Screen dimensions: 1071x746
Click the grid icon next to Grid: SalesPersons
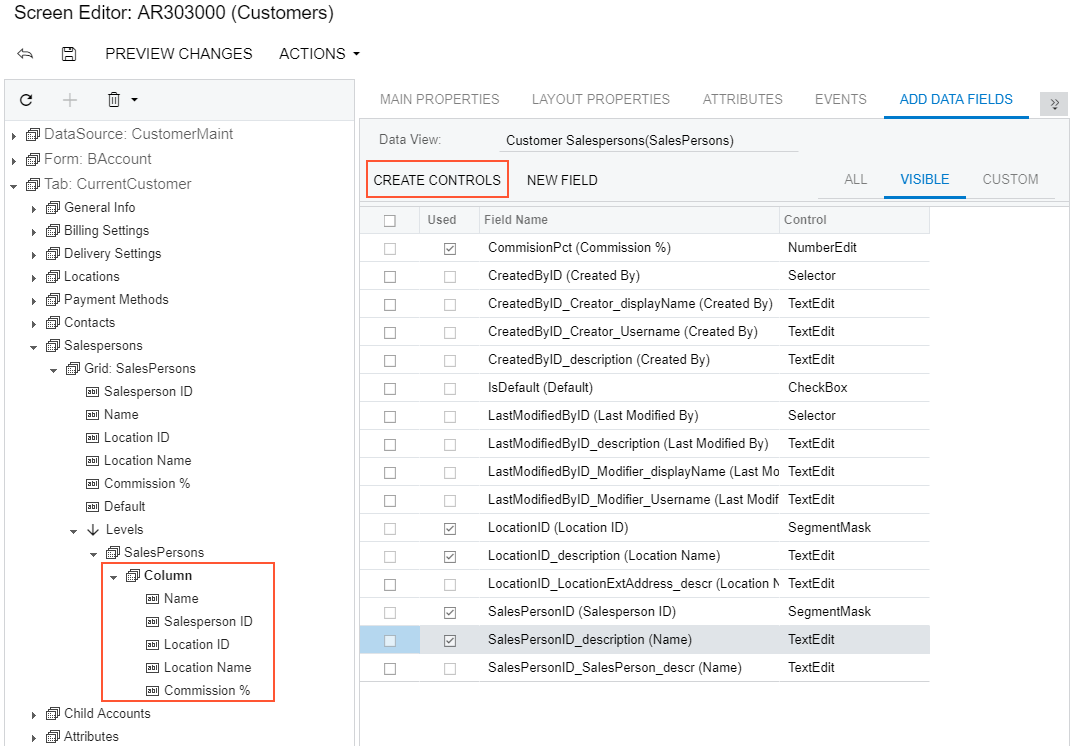pos(72,368)
